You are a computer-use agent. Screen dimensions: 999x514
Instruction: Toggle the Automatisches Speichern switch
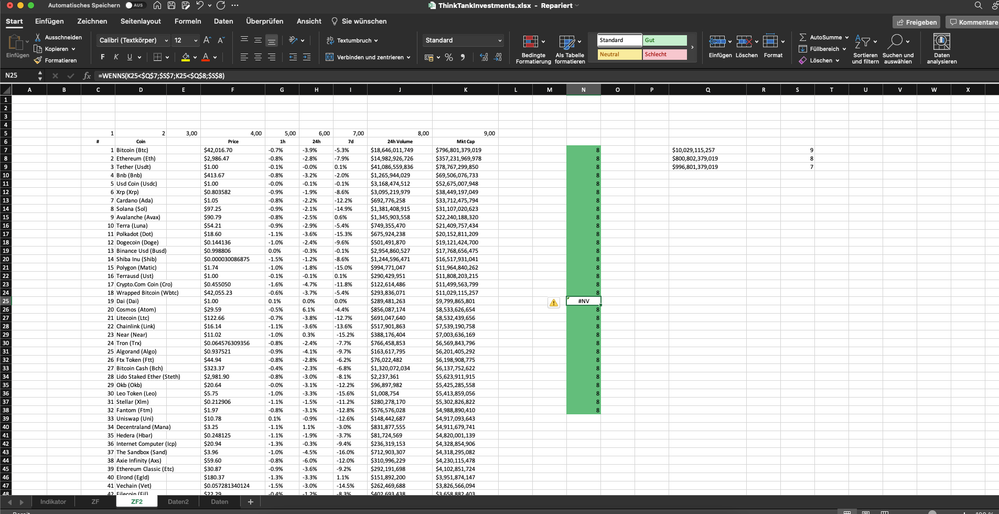pyautogui.click(x=134, y=5)
